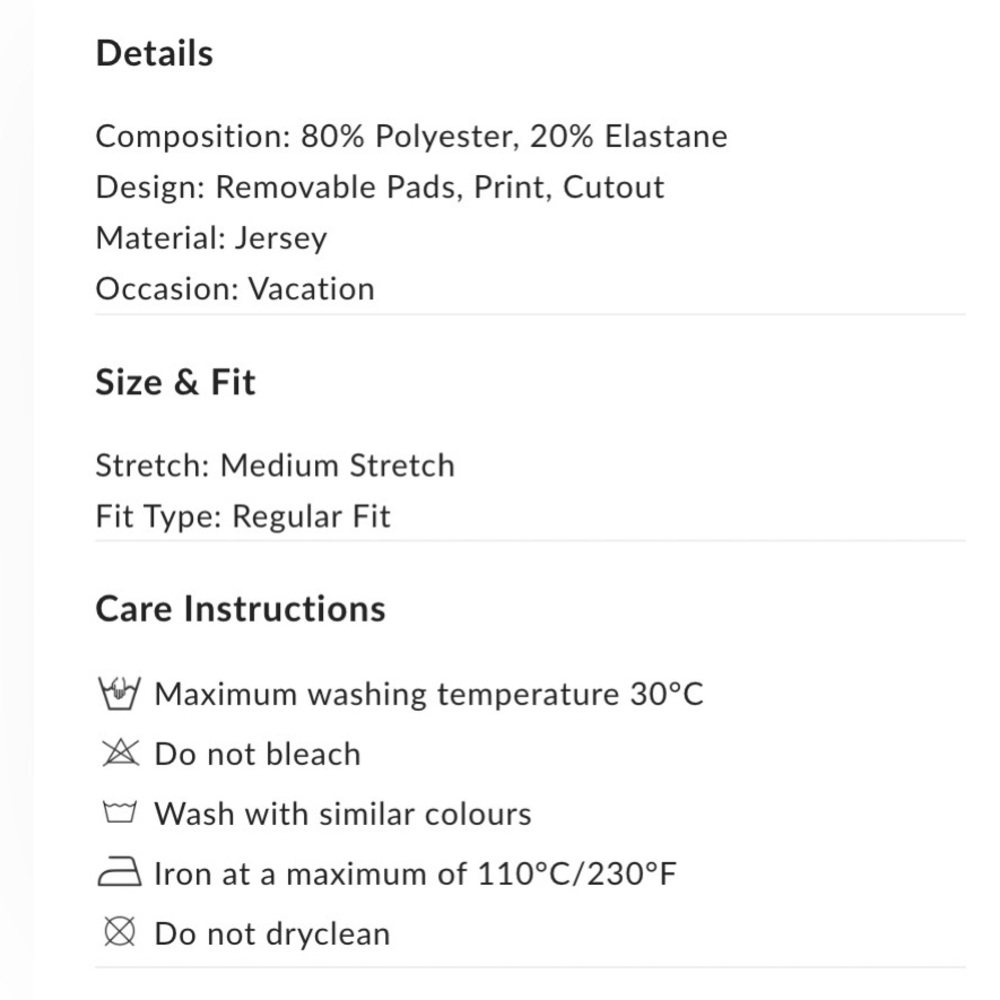Click the do not dryclean circle icon
The image size is (1000, 1000).
[120, 933]
